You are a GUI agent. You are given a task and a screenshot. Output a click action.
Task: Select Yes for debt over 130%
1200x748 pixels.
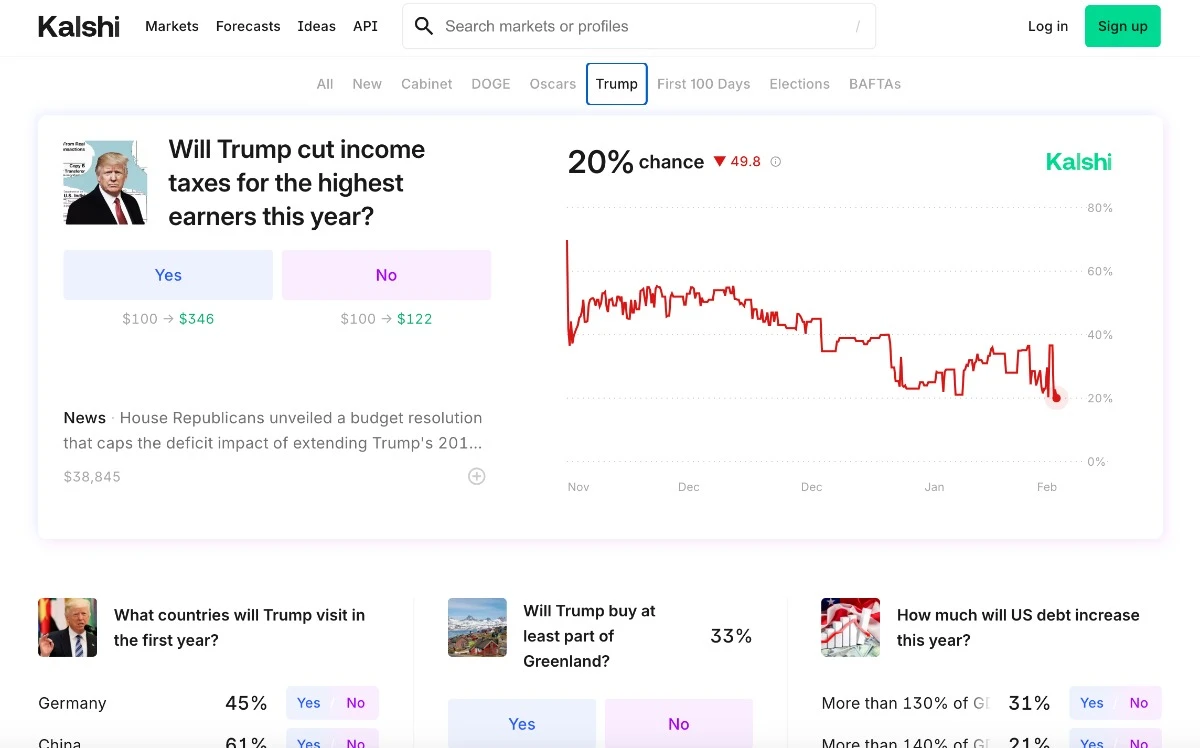click(x=1092, y=703)
